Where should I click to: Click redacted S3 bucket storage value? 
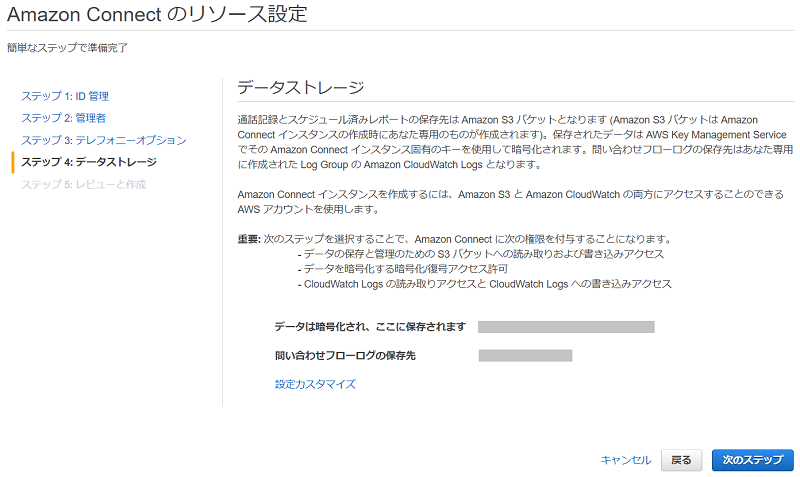pyautogui.click(x=566, y=327)
